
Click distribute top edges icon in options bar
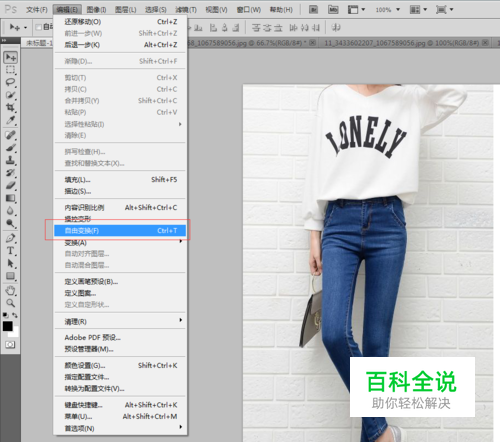pos(256,28)
